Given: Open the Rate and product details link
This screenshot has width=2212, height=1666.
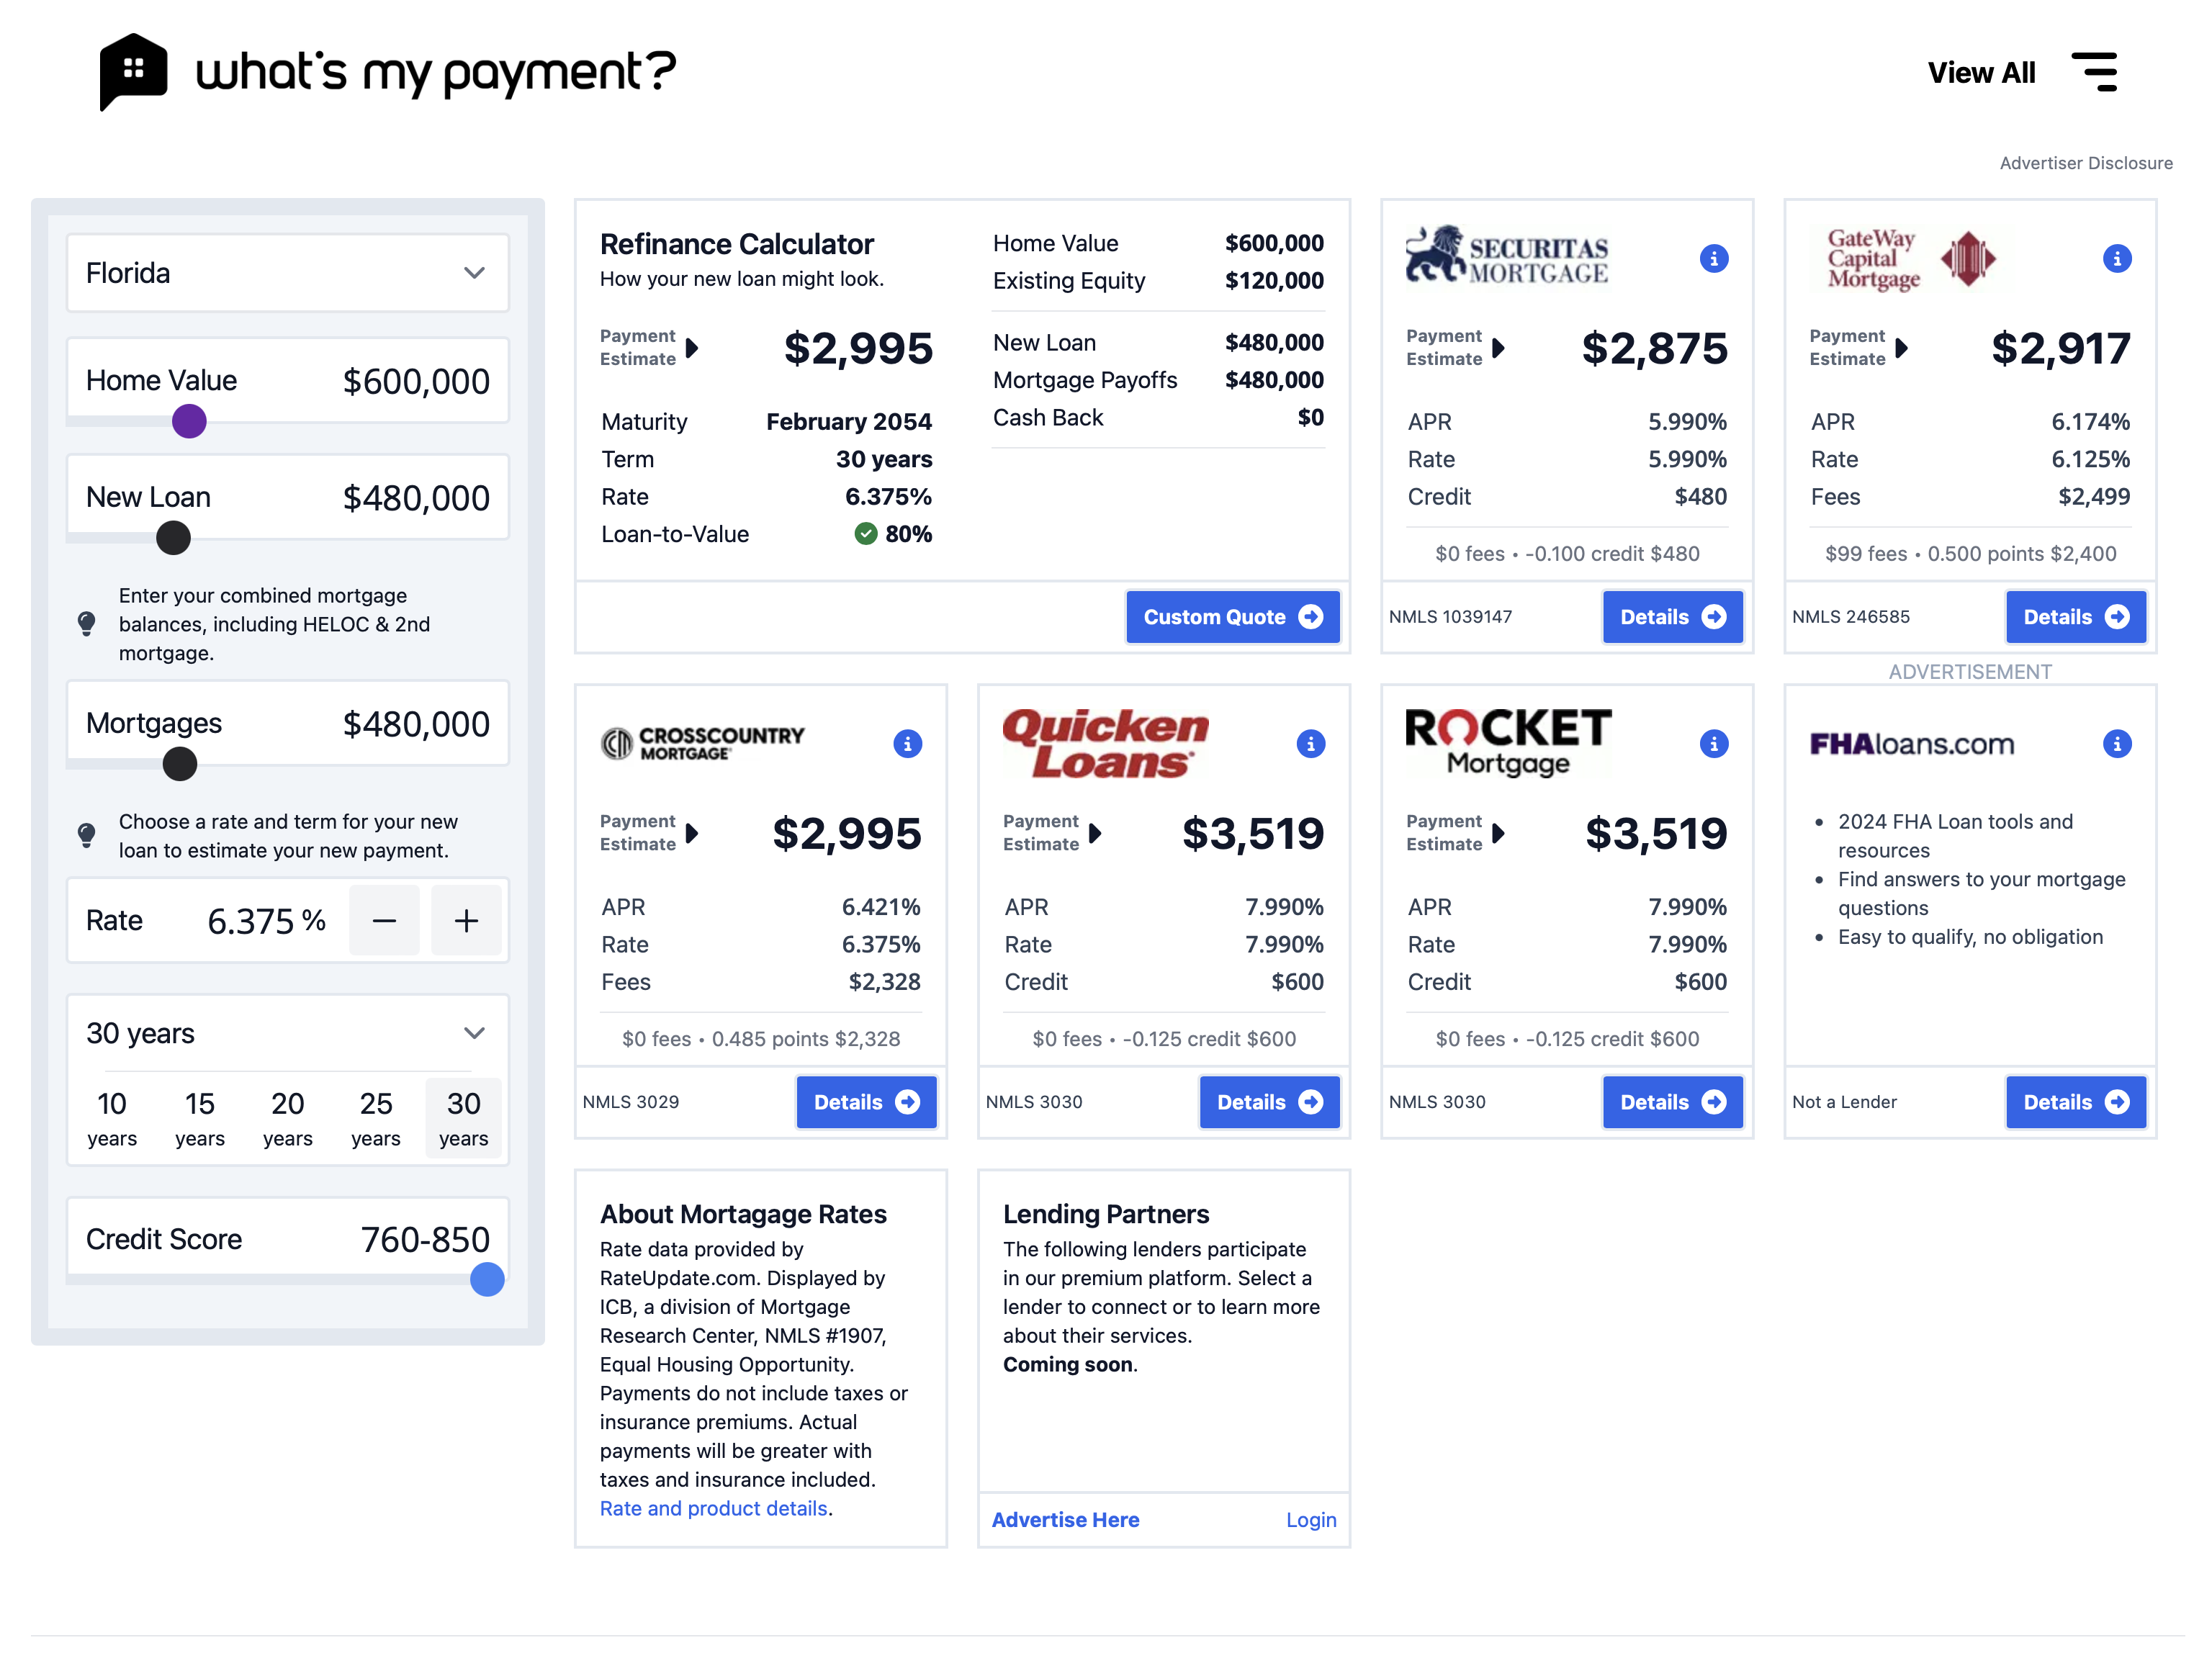Looking at the screenshot, I should coord(713,1508).
